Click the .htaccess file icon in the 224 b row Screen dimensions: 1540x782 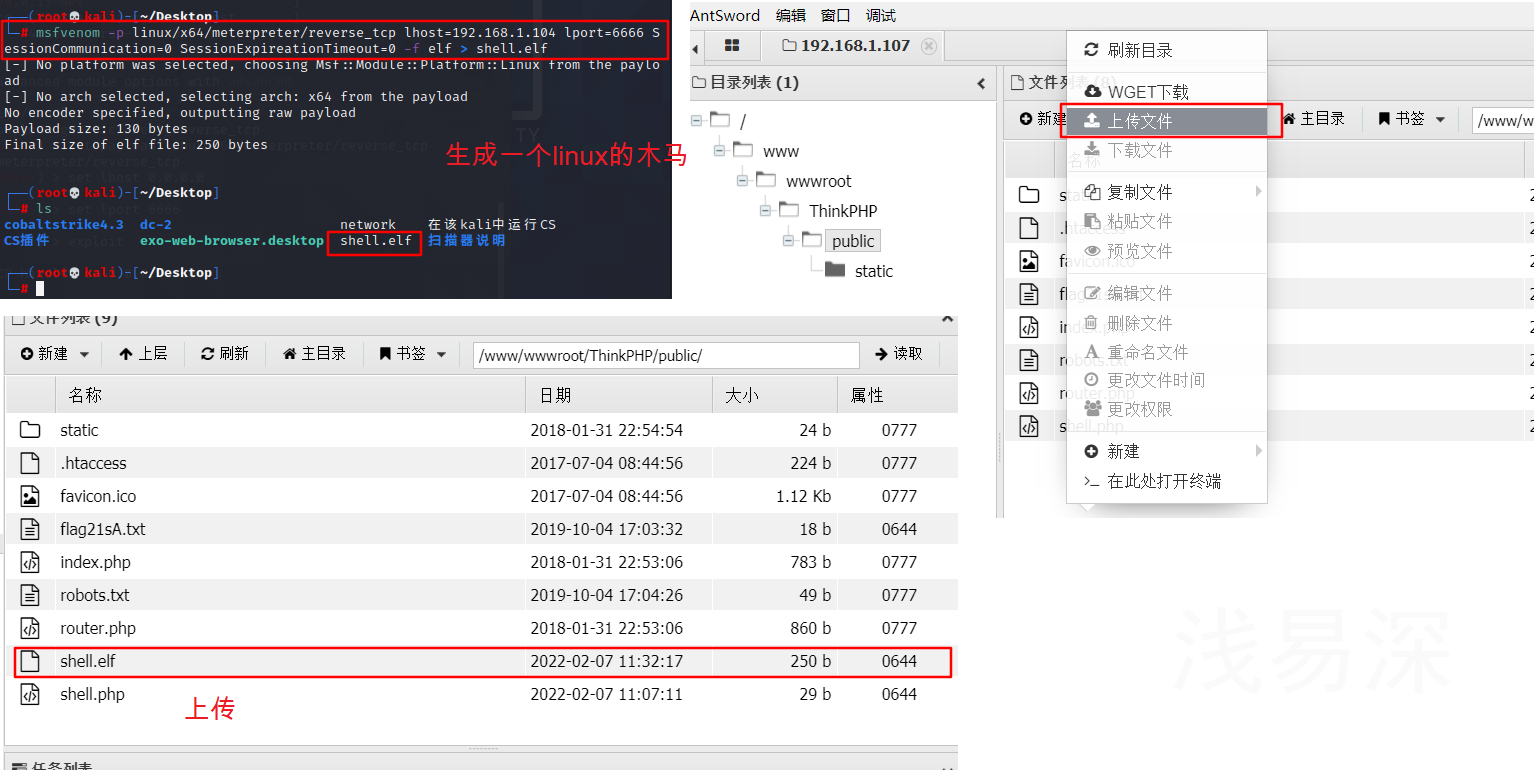(30, 463)
